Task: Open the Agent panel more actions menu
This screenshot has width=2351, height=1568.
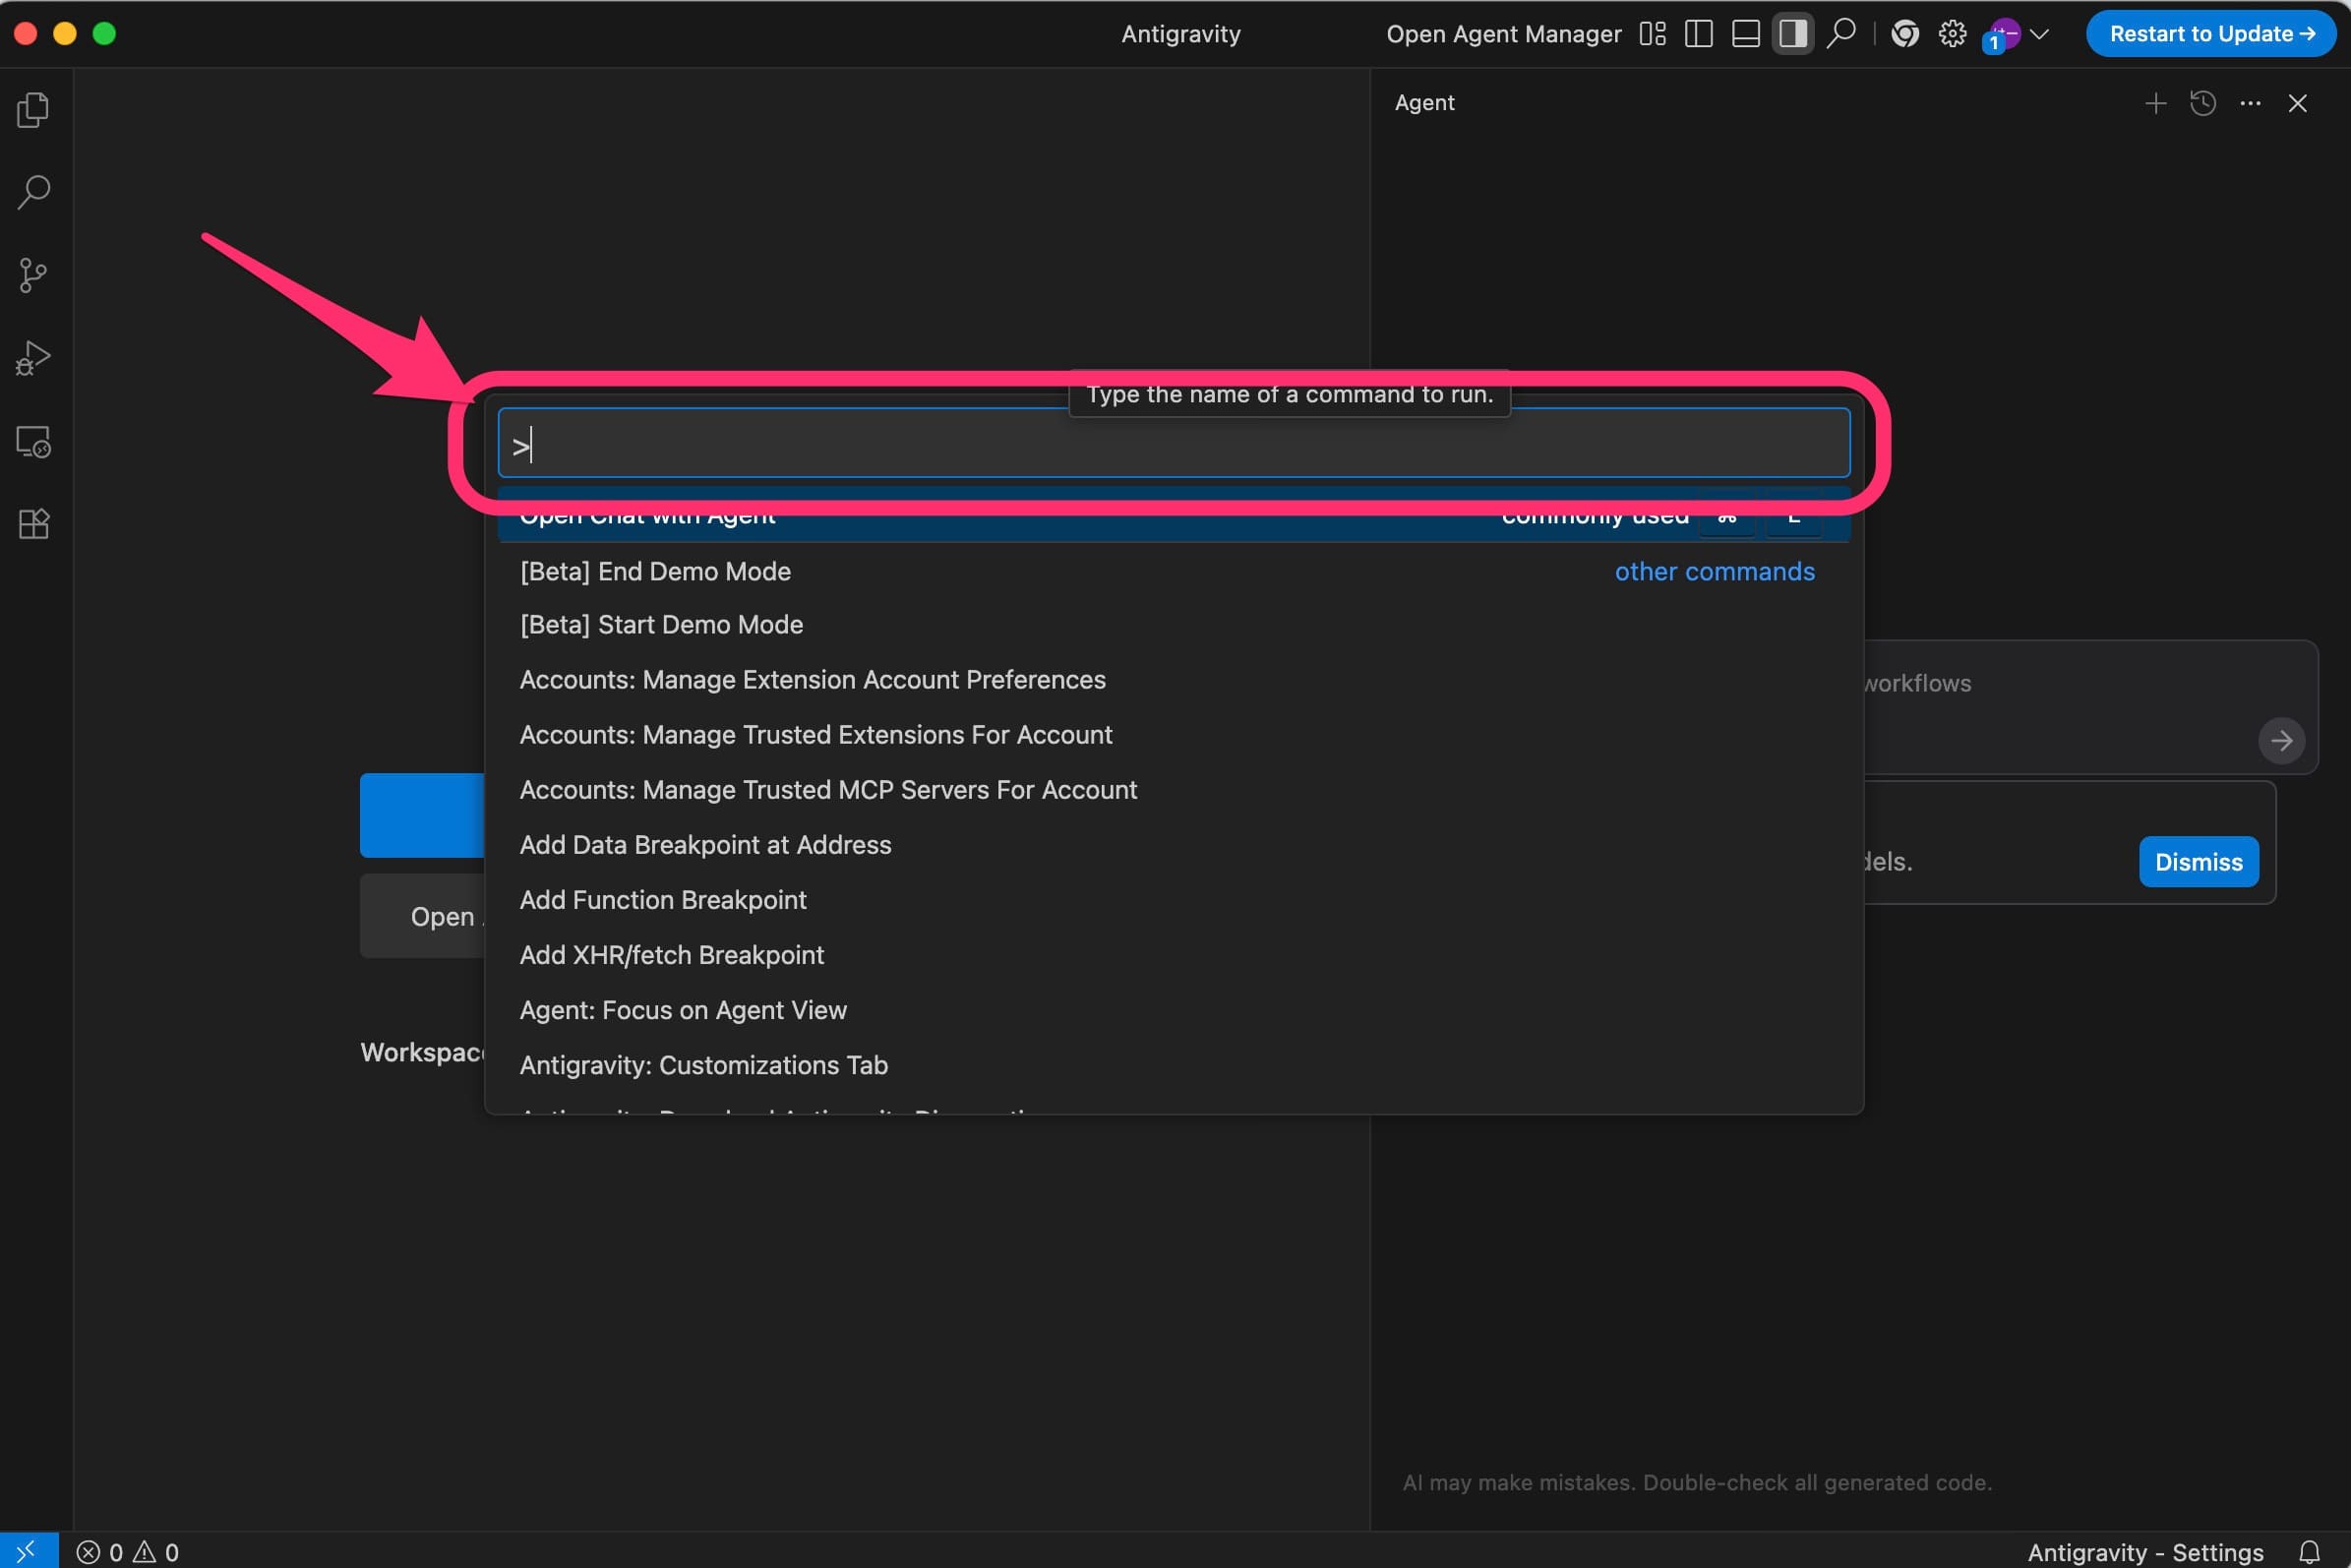Action: 2250,103
